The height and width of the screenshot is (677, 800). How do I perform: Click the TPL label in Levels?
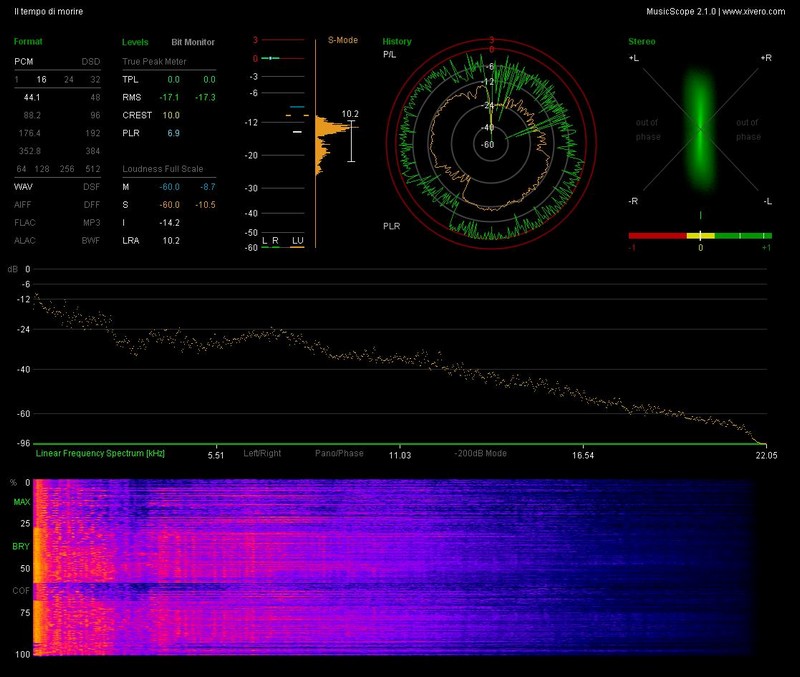click(130, 80)
